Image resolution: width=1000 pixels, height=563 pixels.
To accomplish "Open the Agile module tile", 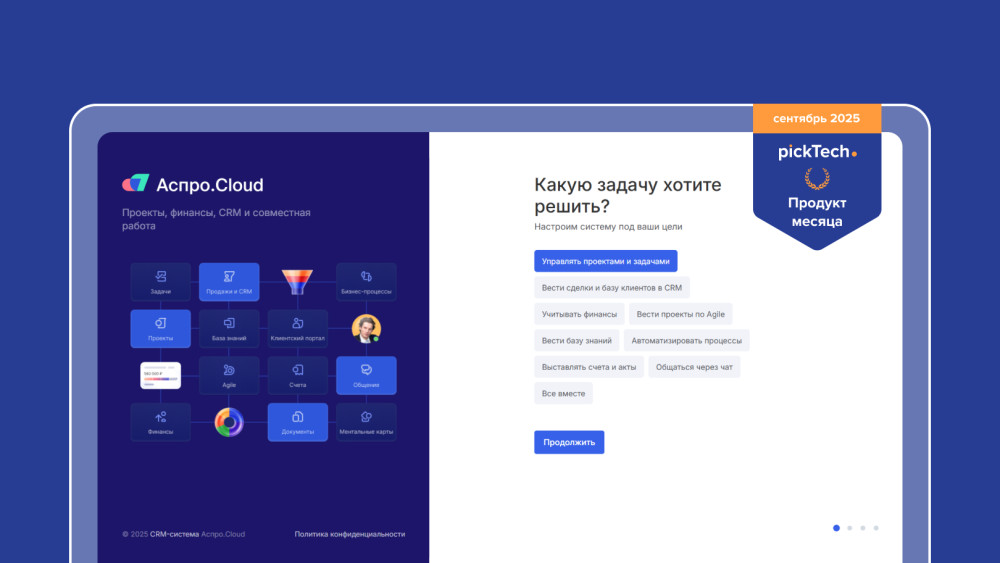I will (x=229, y=376).
